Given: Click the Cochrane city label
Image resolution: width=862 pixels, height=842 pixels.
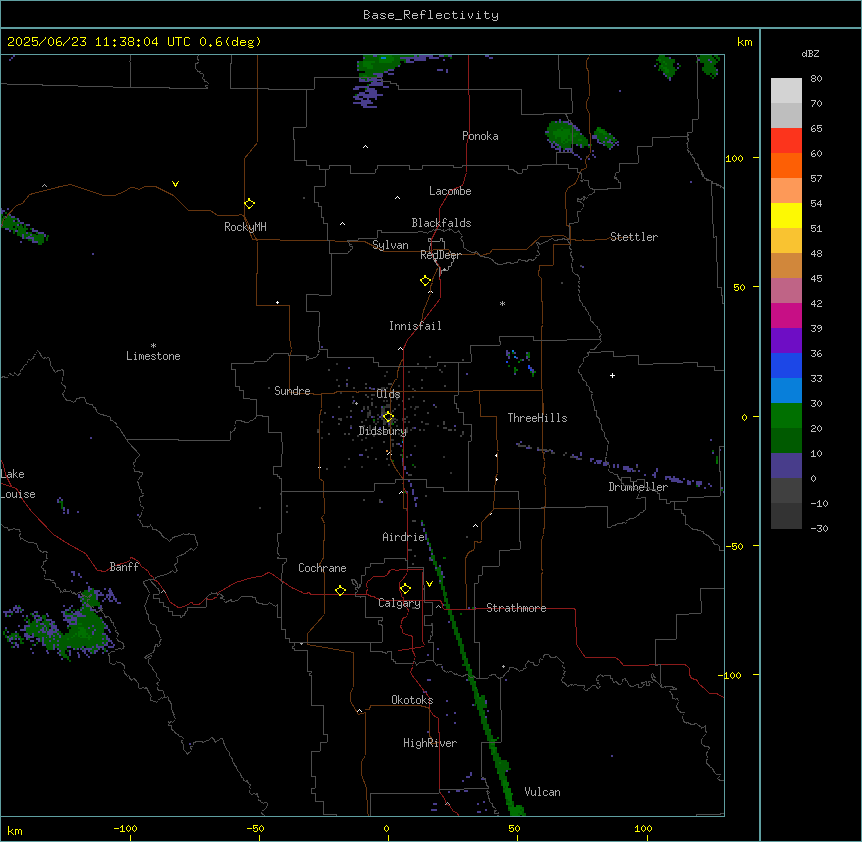Looking at the screenshot, I should tap(322, 568).
